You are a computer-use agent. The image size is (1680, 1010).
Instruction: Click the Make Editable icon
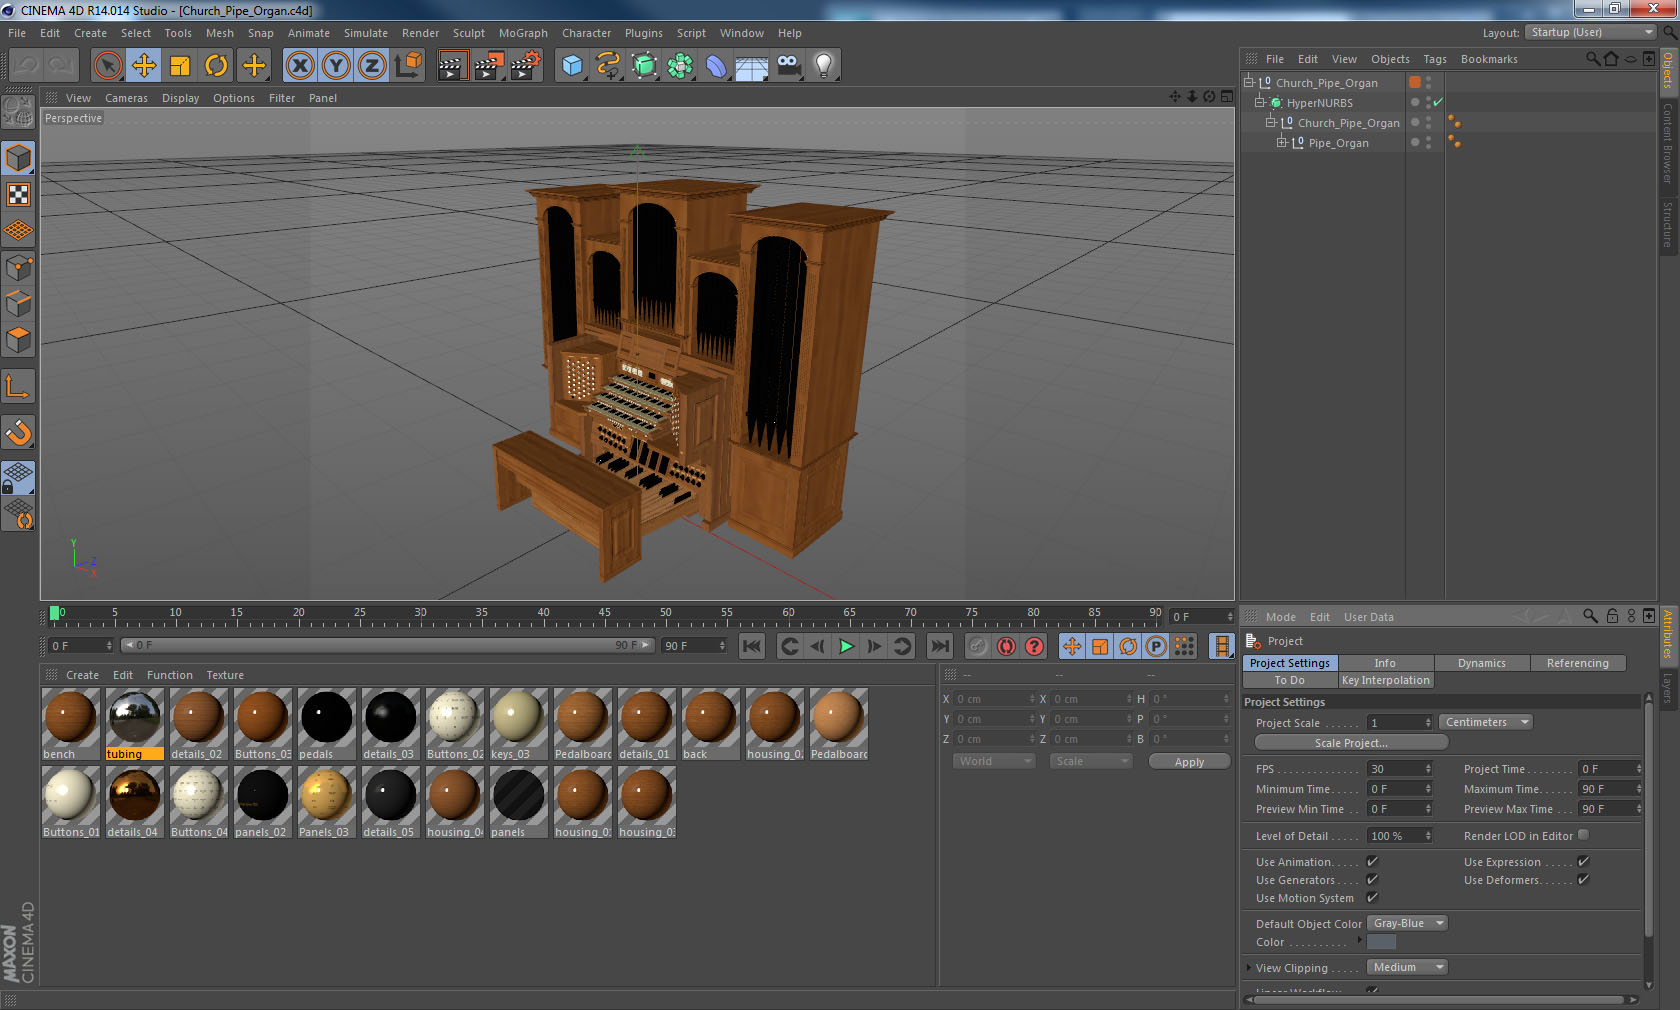pos(18,111)
